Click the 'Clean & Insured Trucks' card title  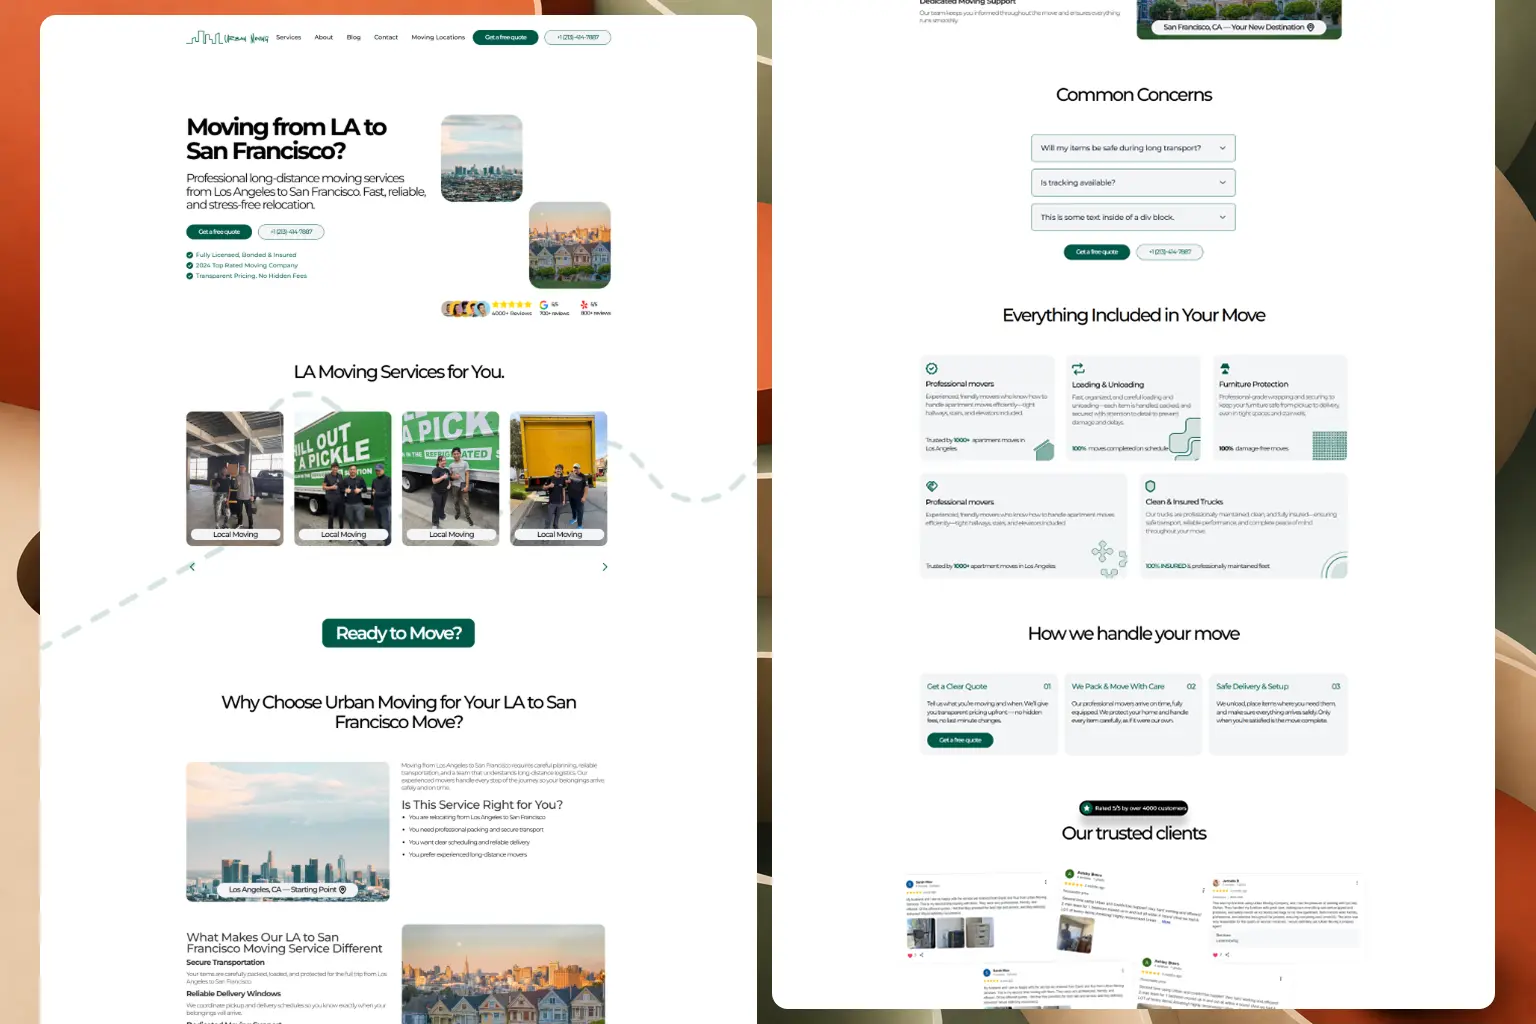coord(1184,502)
